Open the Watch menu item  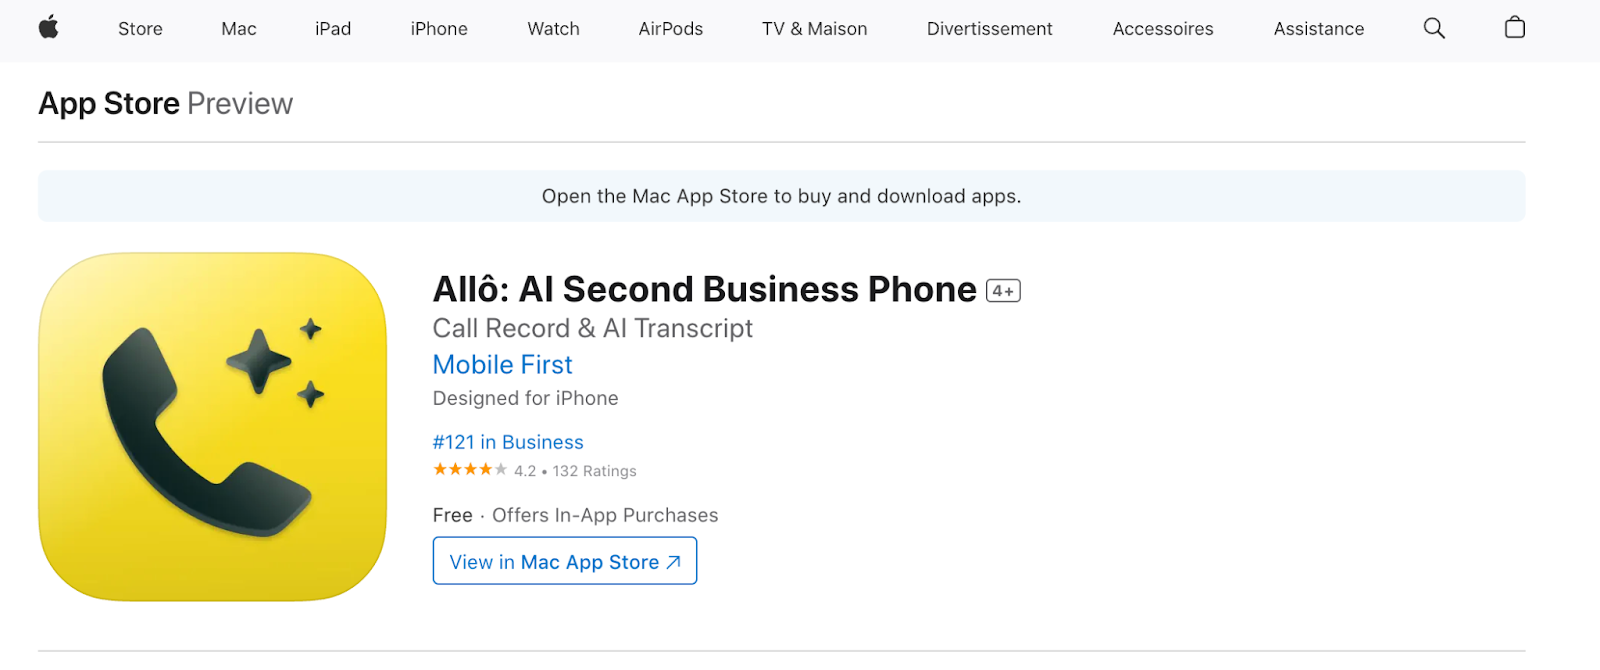coord(553,29)
